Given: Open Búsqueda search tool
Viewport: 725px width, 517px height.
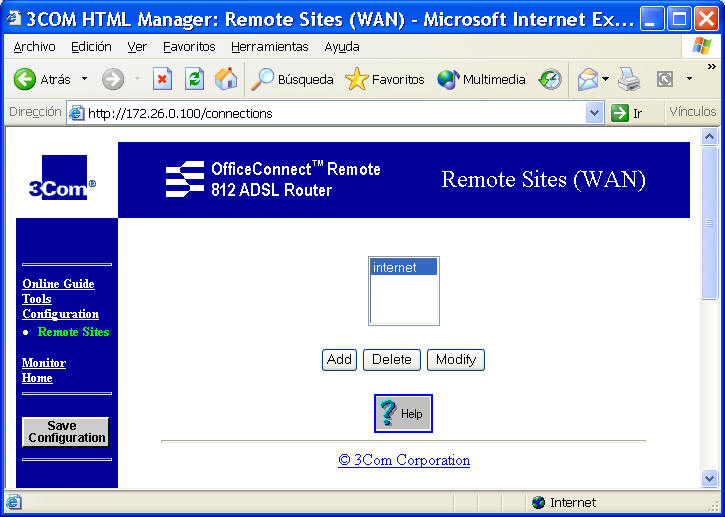Looking at the screenshot, I should [x=292, y=79].
